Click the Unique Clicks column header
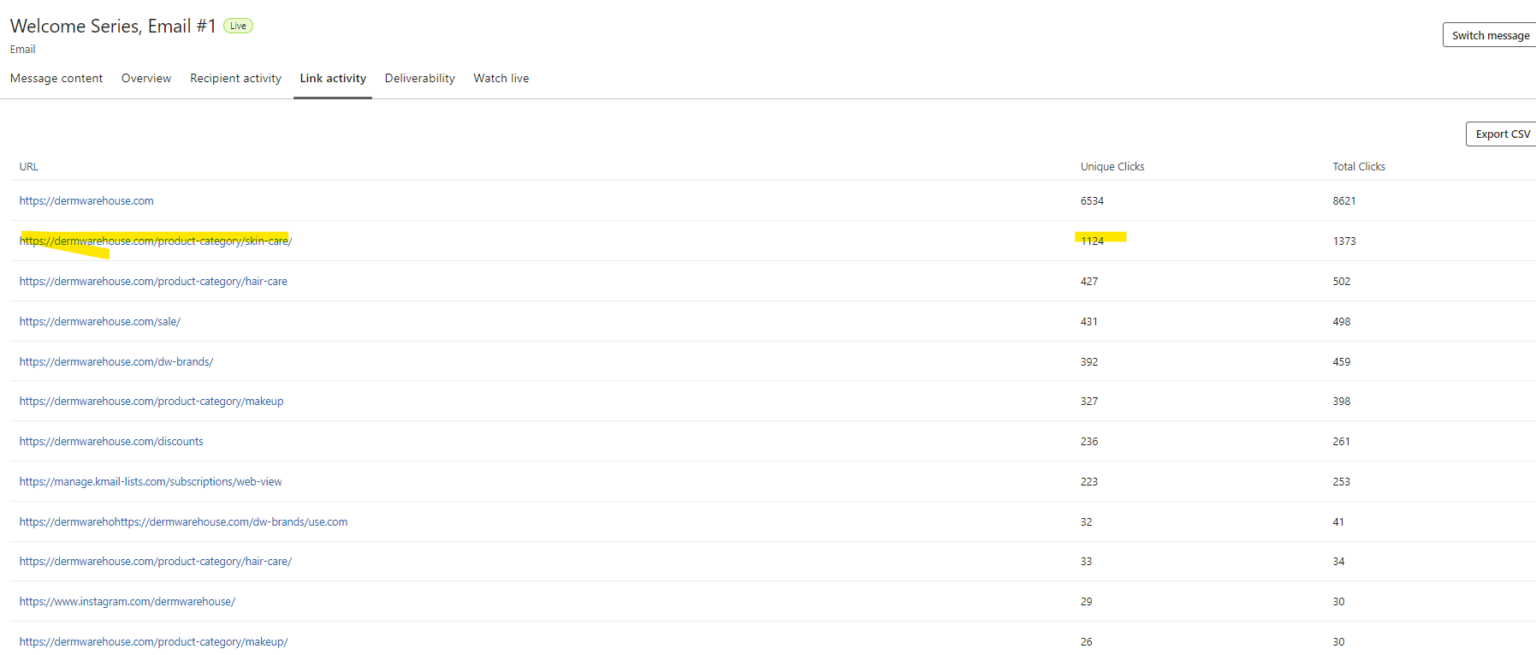1536x655 pixels. [x=1112, y=167]
